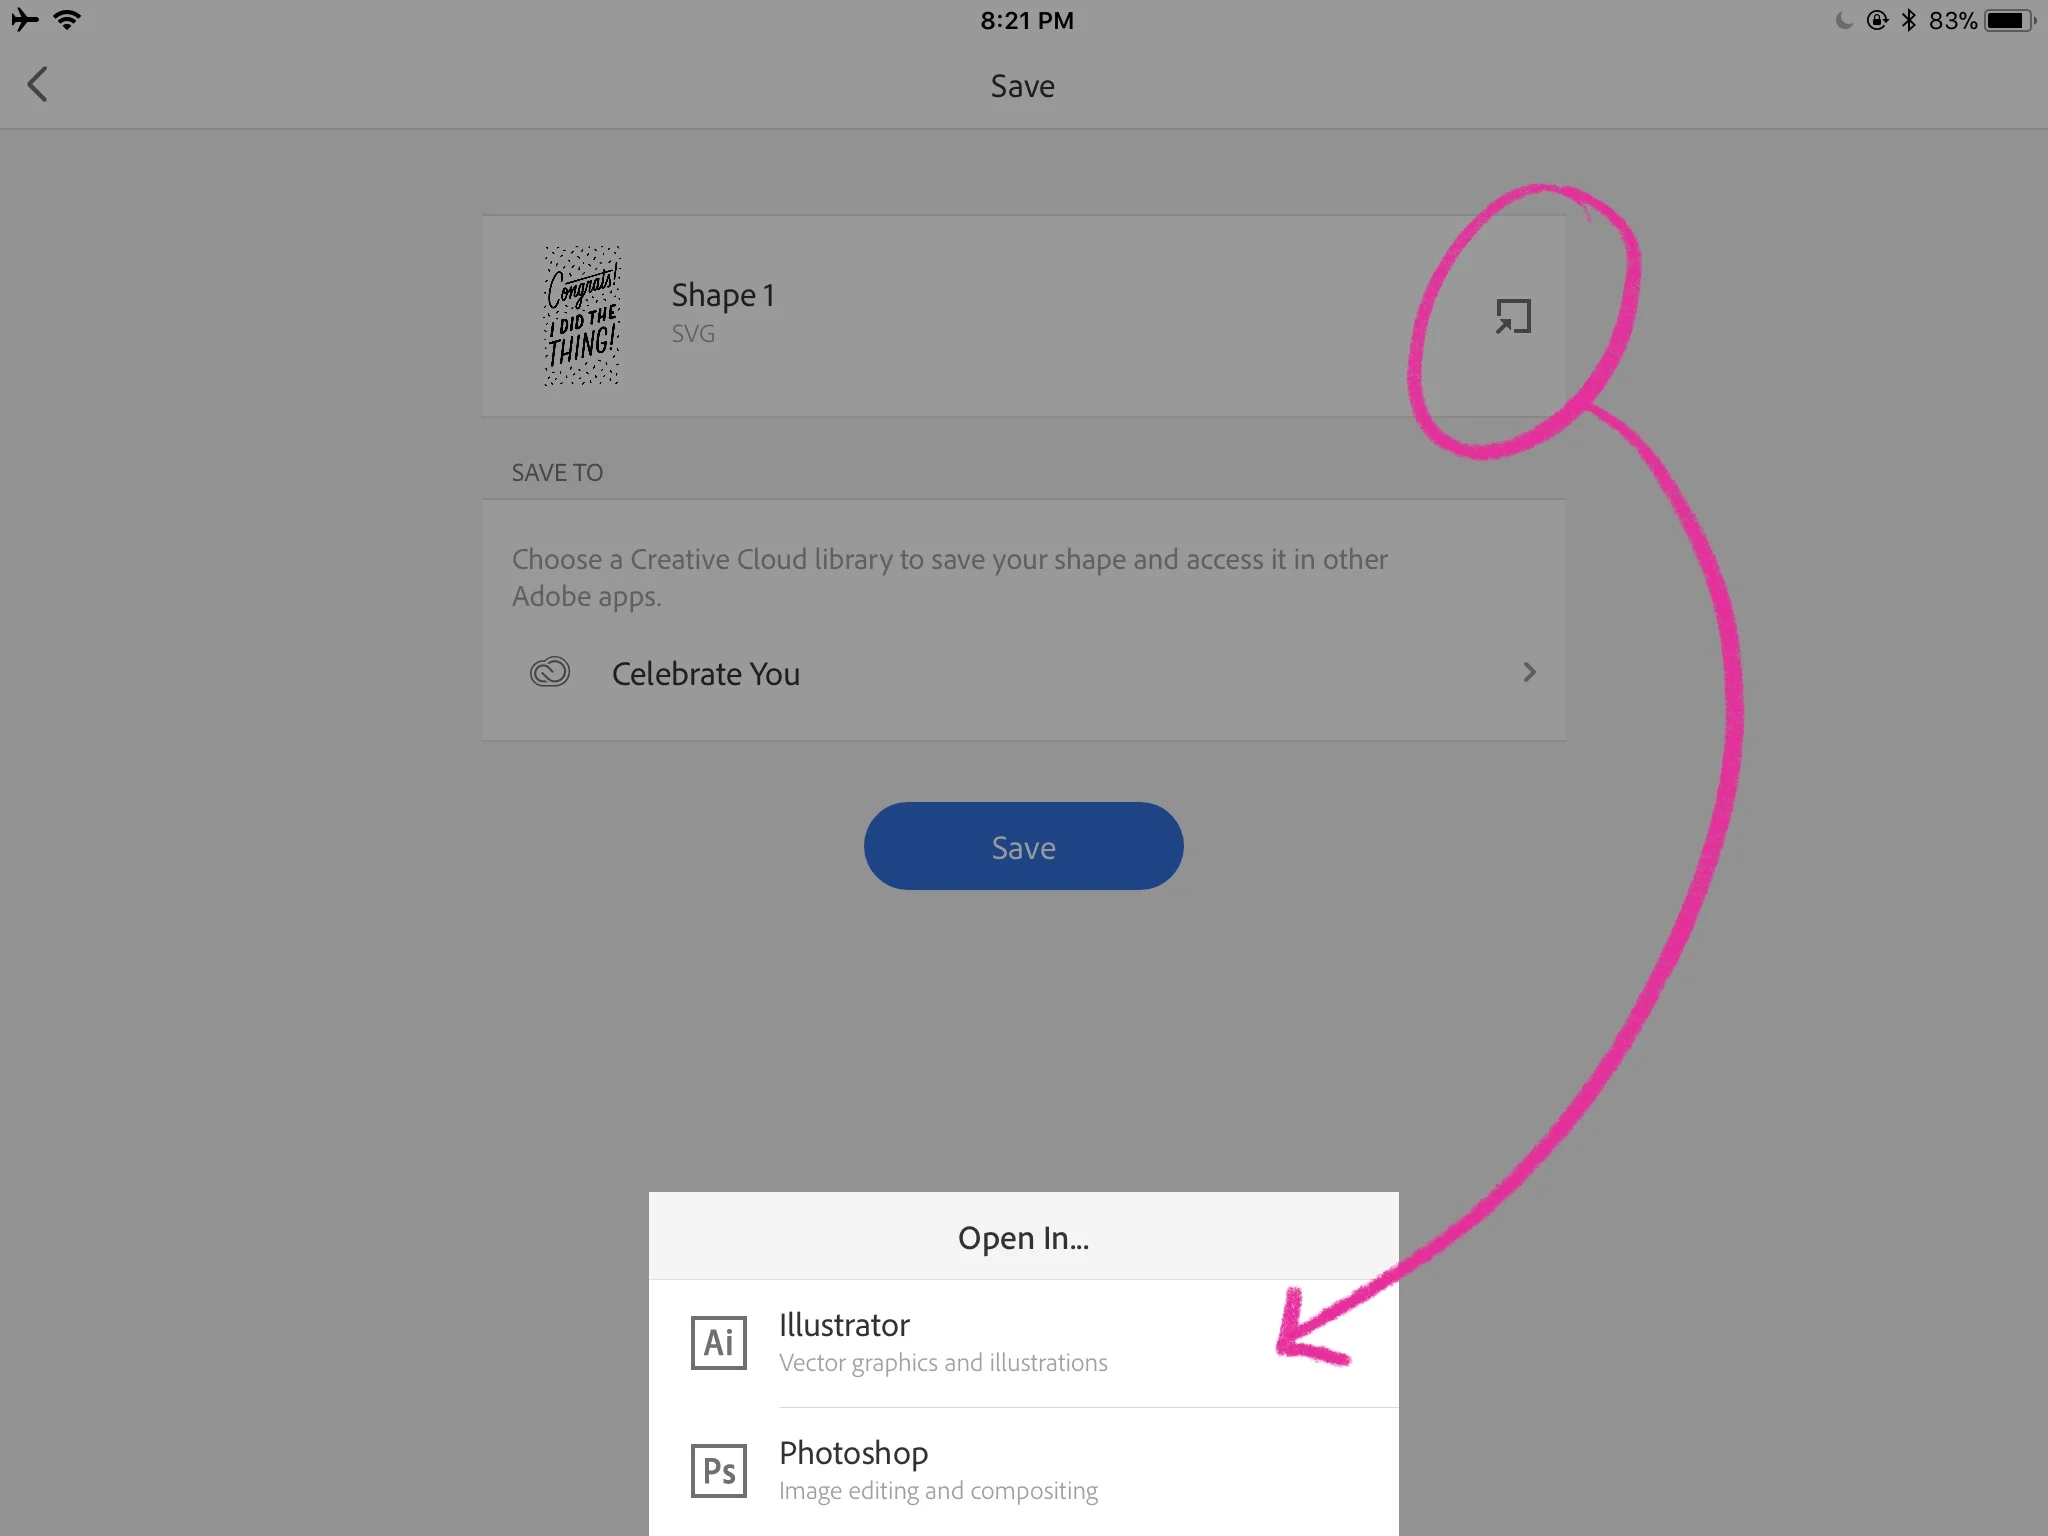Tap the Do Not Disturb moon icon

(1844, 20)
